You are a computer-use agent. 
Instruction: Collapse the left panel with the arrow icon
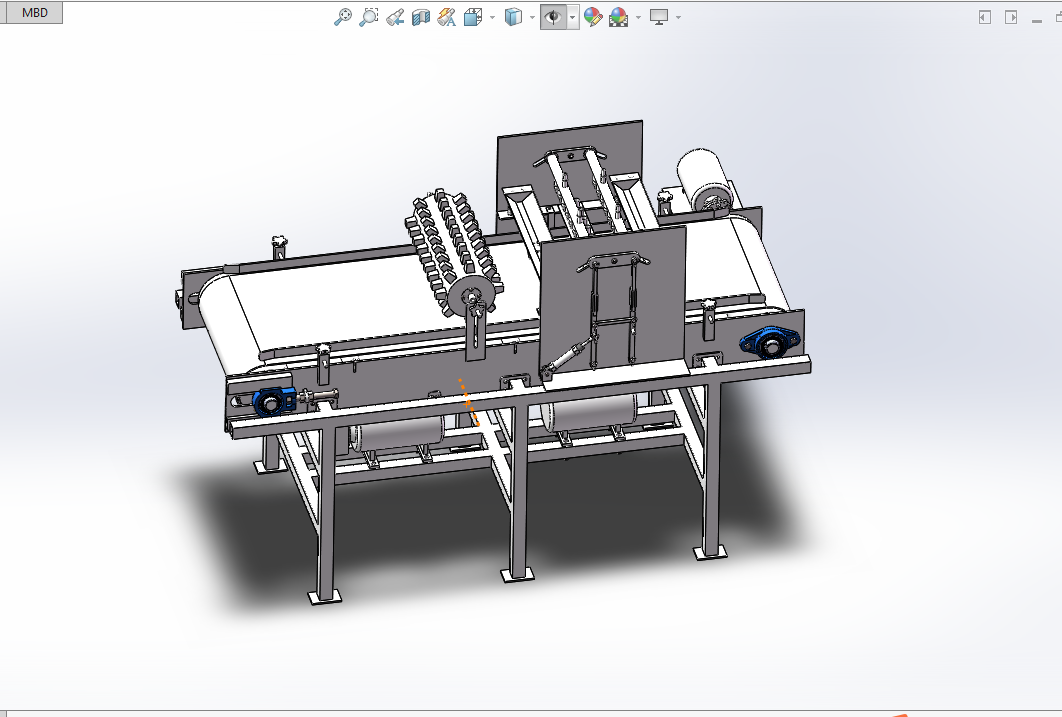(985, 17)
